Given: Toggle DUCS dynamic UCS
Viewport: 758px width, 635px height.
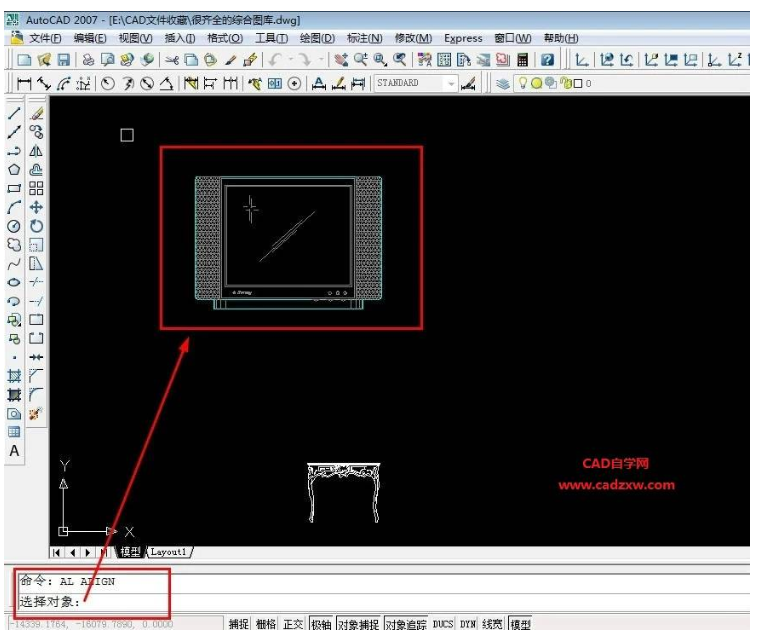Looking at the screenshot, I should click(443, 624).
